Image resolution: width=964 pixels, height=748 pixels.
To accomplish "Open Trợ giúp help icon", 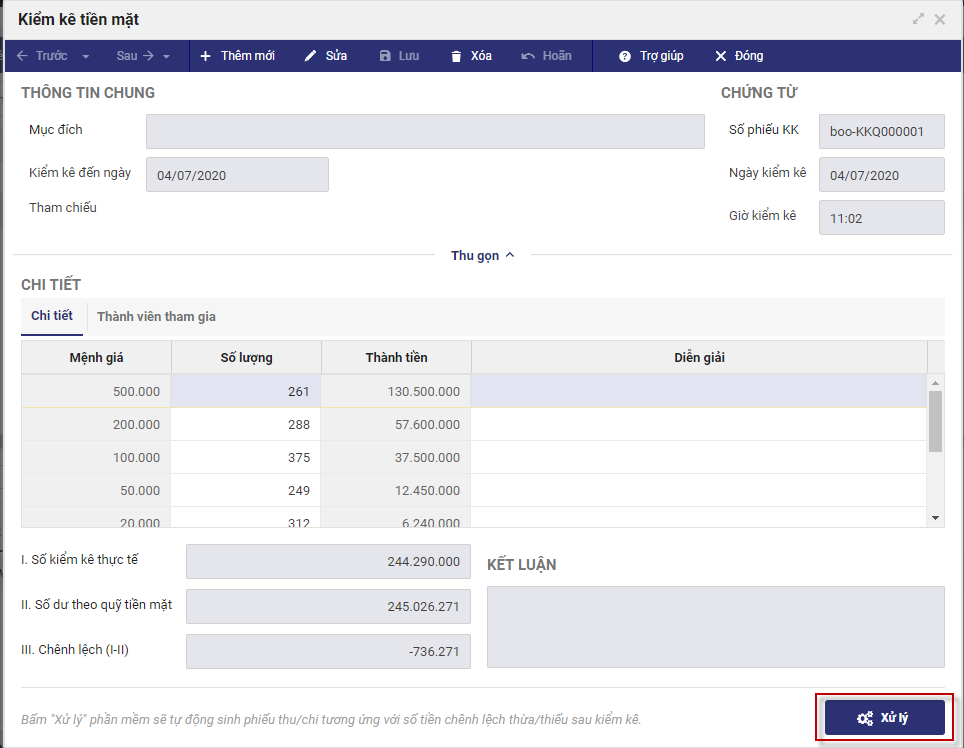I will (625, 57).
